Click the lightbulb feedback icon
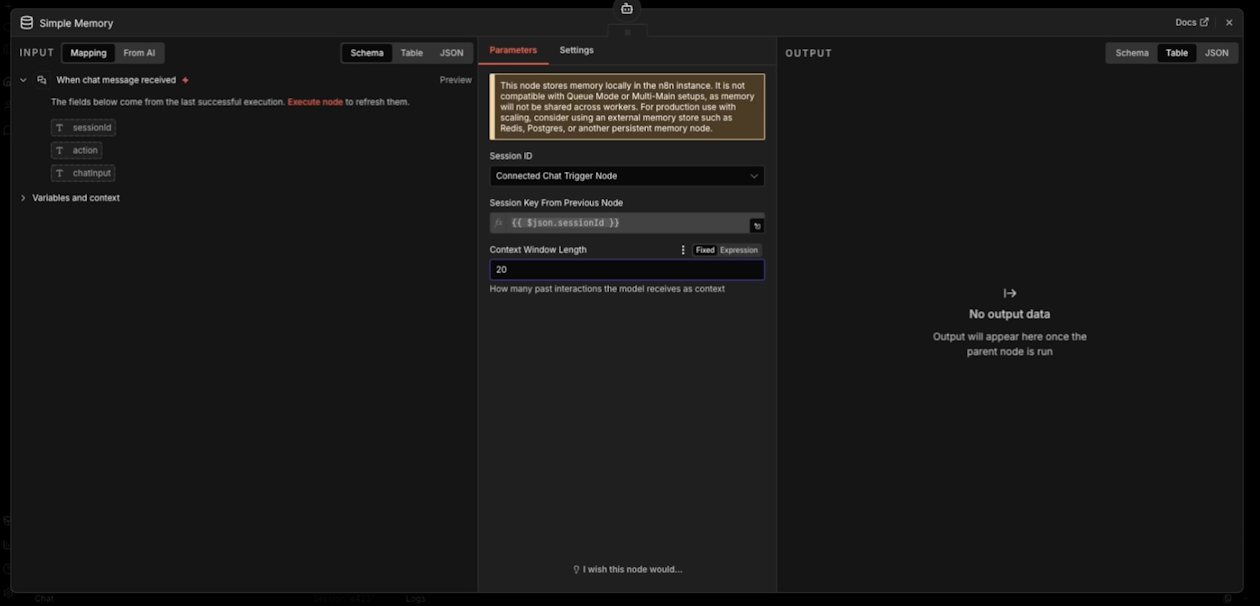 (x=576, y=570)
